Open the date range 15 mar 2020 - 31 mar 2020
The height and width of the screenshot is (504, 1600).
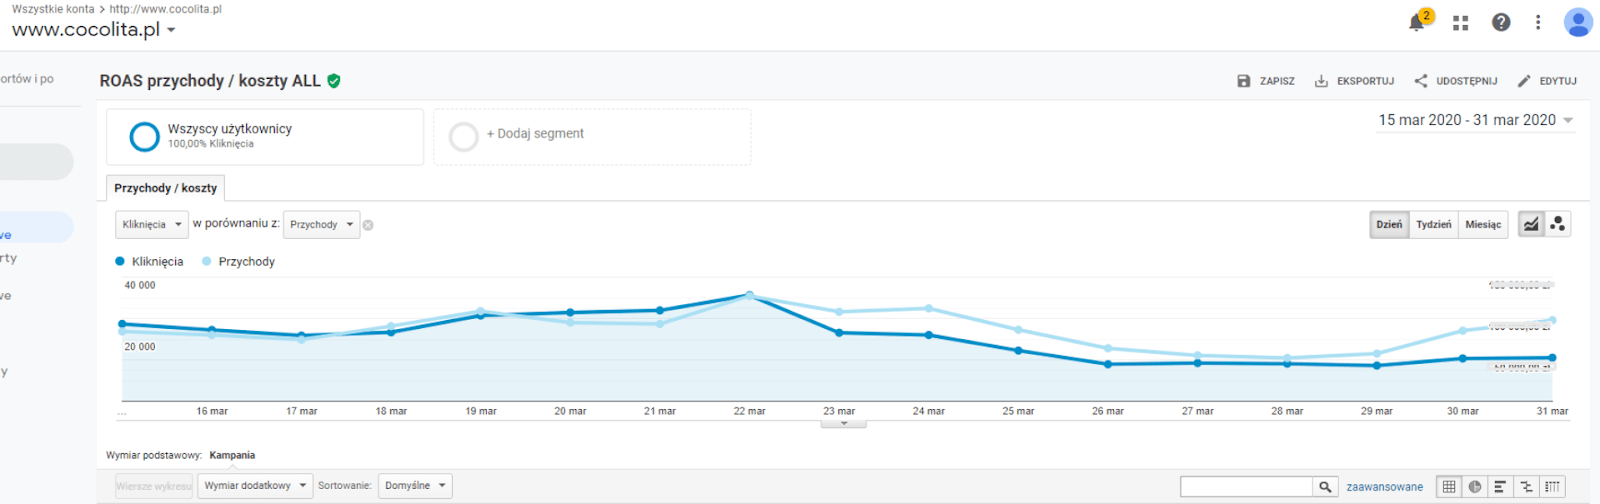[1476, 120]
